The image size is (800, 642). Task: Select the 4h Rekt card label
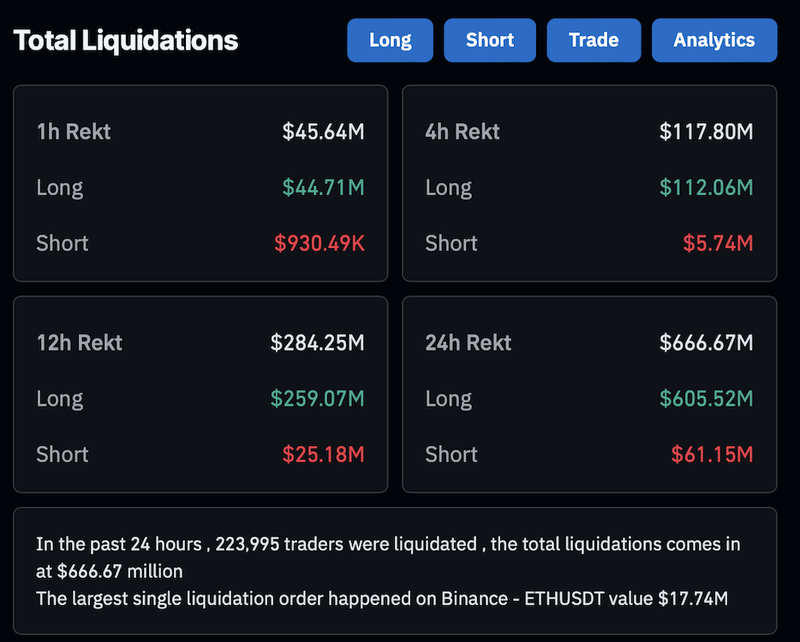coord(463,131)
